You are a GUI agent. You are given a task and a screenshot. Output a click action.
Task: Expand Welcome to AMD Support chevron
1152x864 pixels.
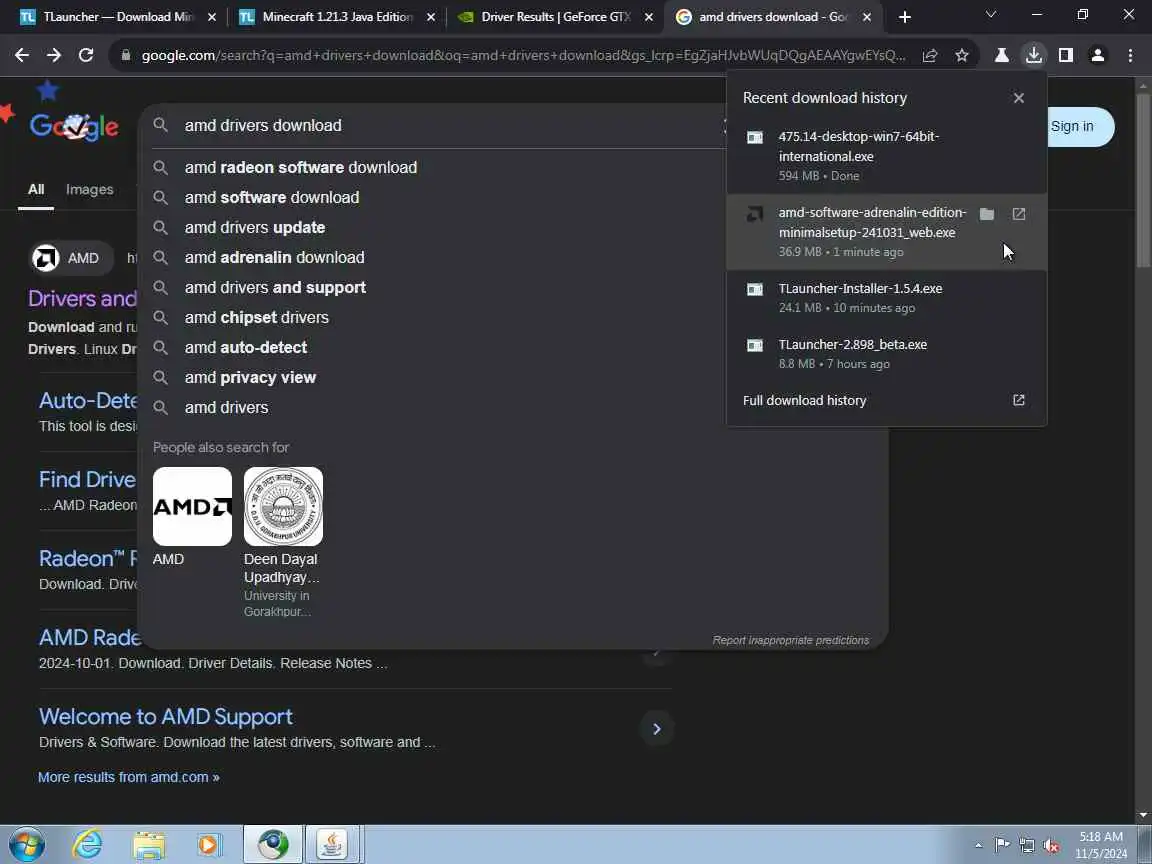657,729
